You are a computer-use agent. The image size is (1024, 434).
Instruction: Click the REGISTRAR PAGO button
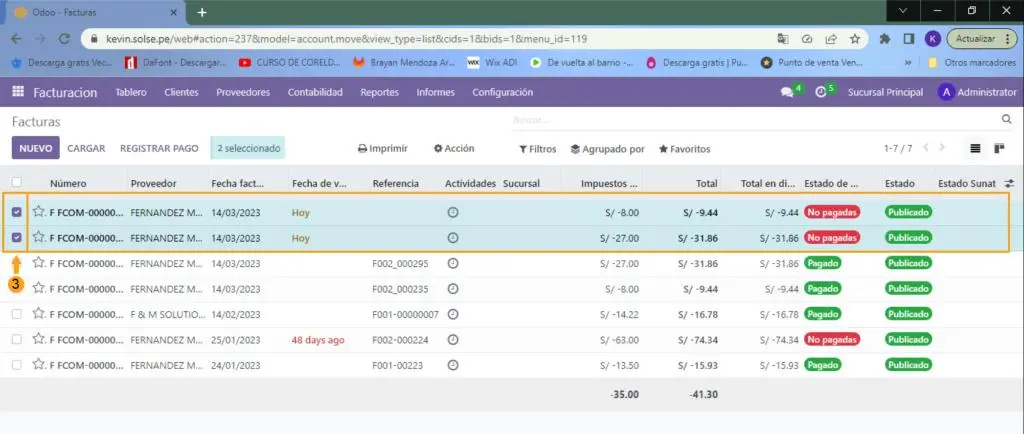pyautogui.click(x=159, y=148)
